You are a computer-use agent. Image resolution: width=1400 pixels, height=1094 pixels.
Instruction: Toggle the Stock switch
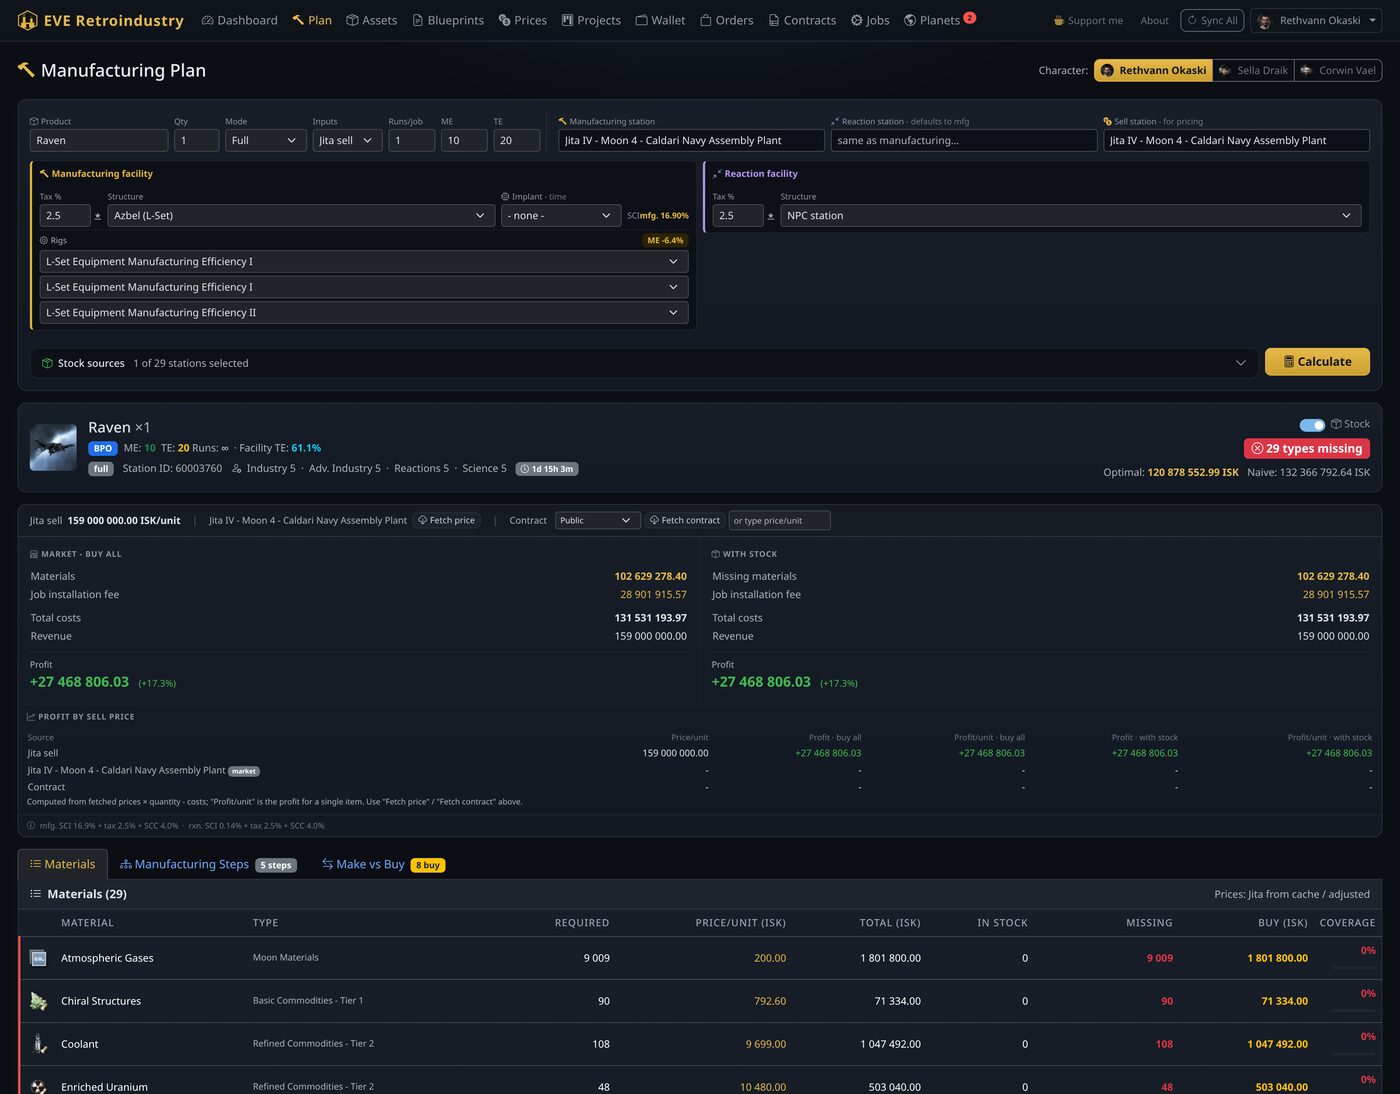tap(1312, 425)
